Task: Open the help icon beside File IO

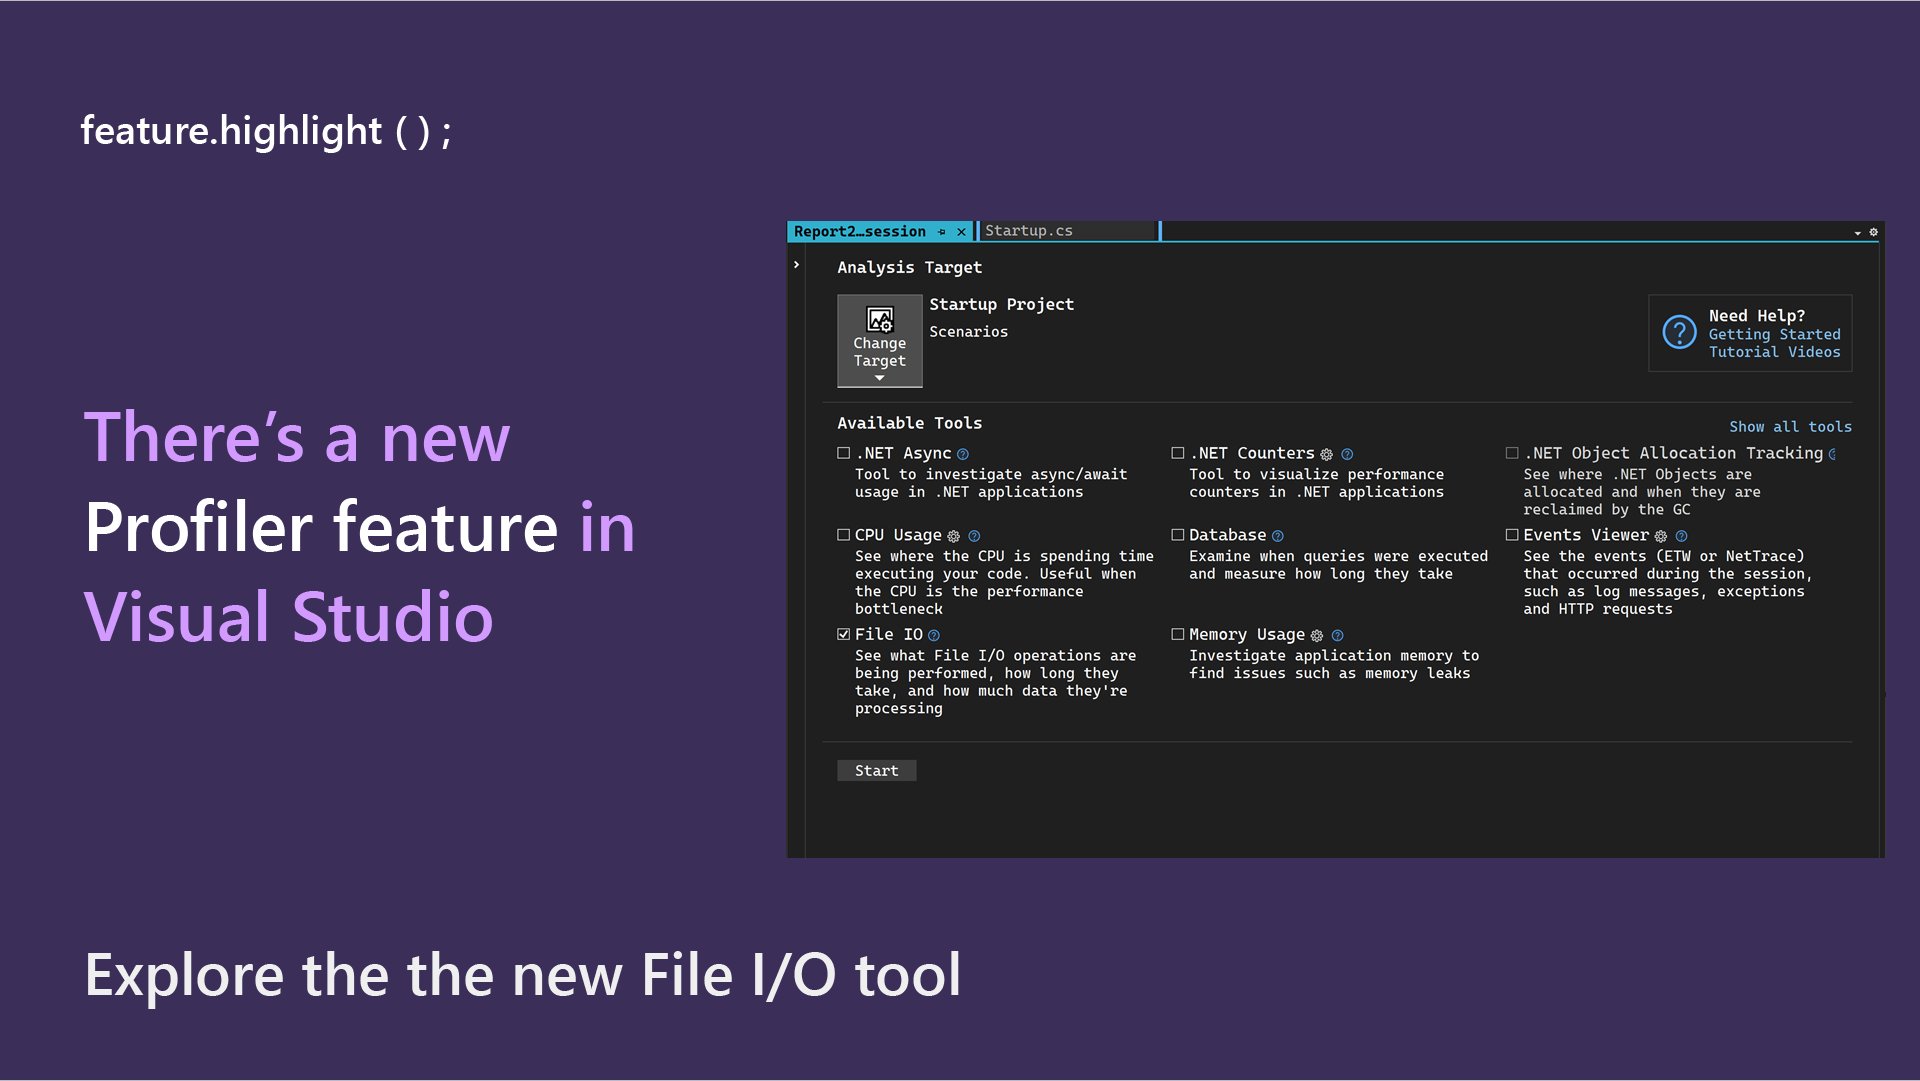Action: pyautogui.click(x=933, y=634)
